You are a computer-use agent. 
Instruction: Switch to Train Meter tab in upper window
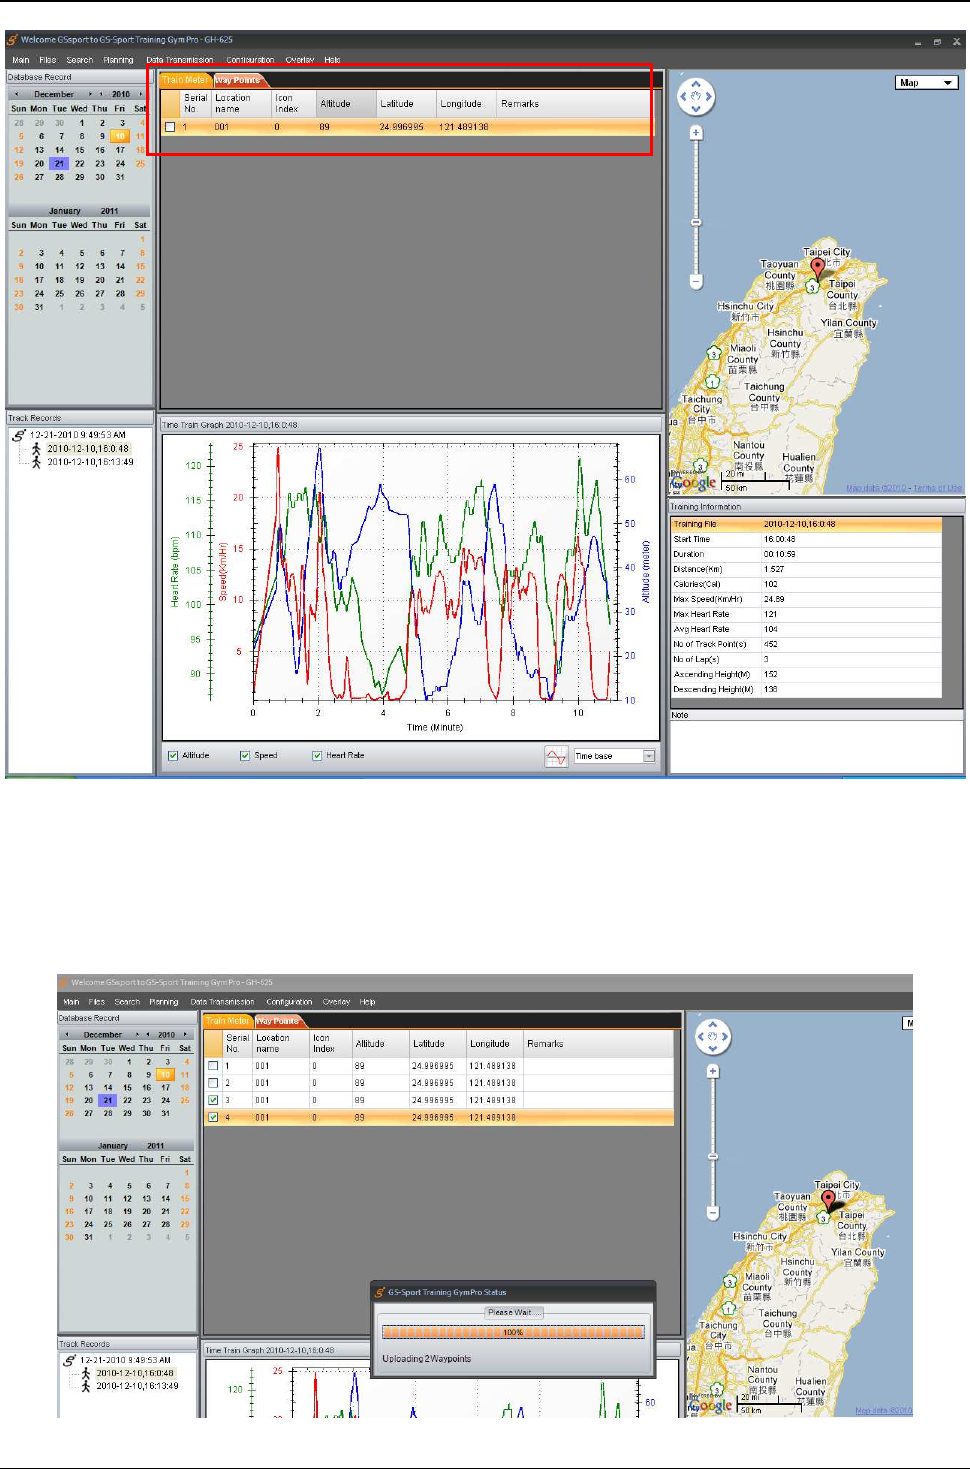pos(185,80)
